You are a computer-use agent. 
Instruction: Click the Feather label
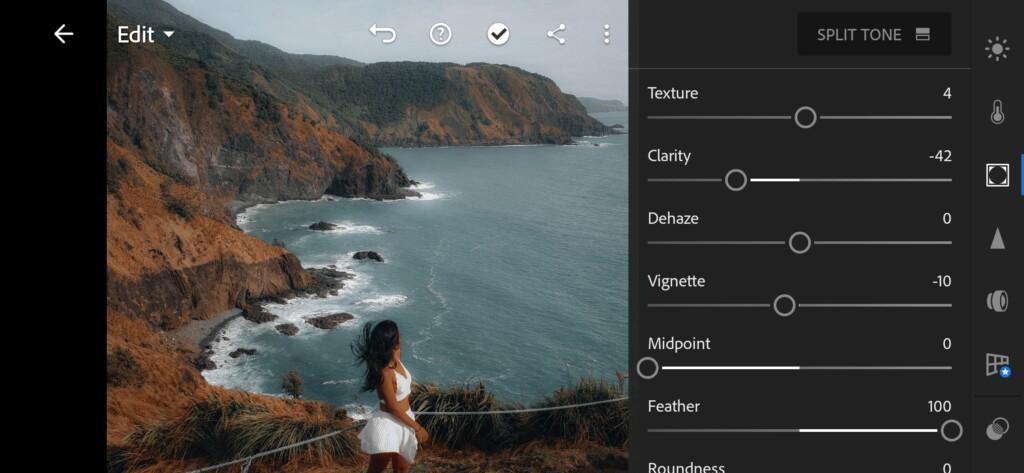coord(673,406)
